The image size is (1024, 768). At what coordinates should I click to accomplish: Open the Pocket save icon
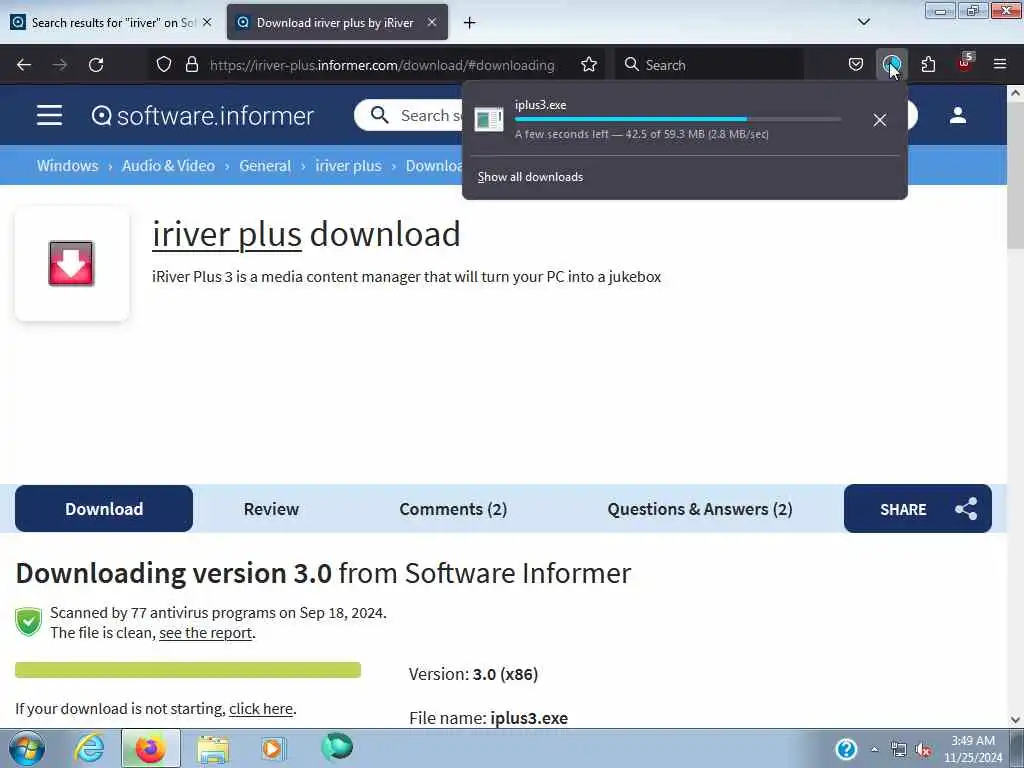coord(856,65)
